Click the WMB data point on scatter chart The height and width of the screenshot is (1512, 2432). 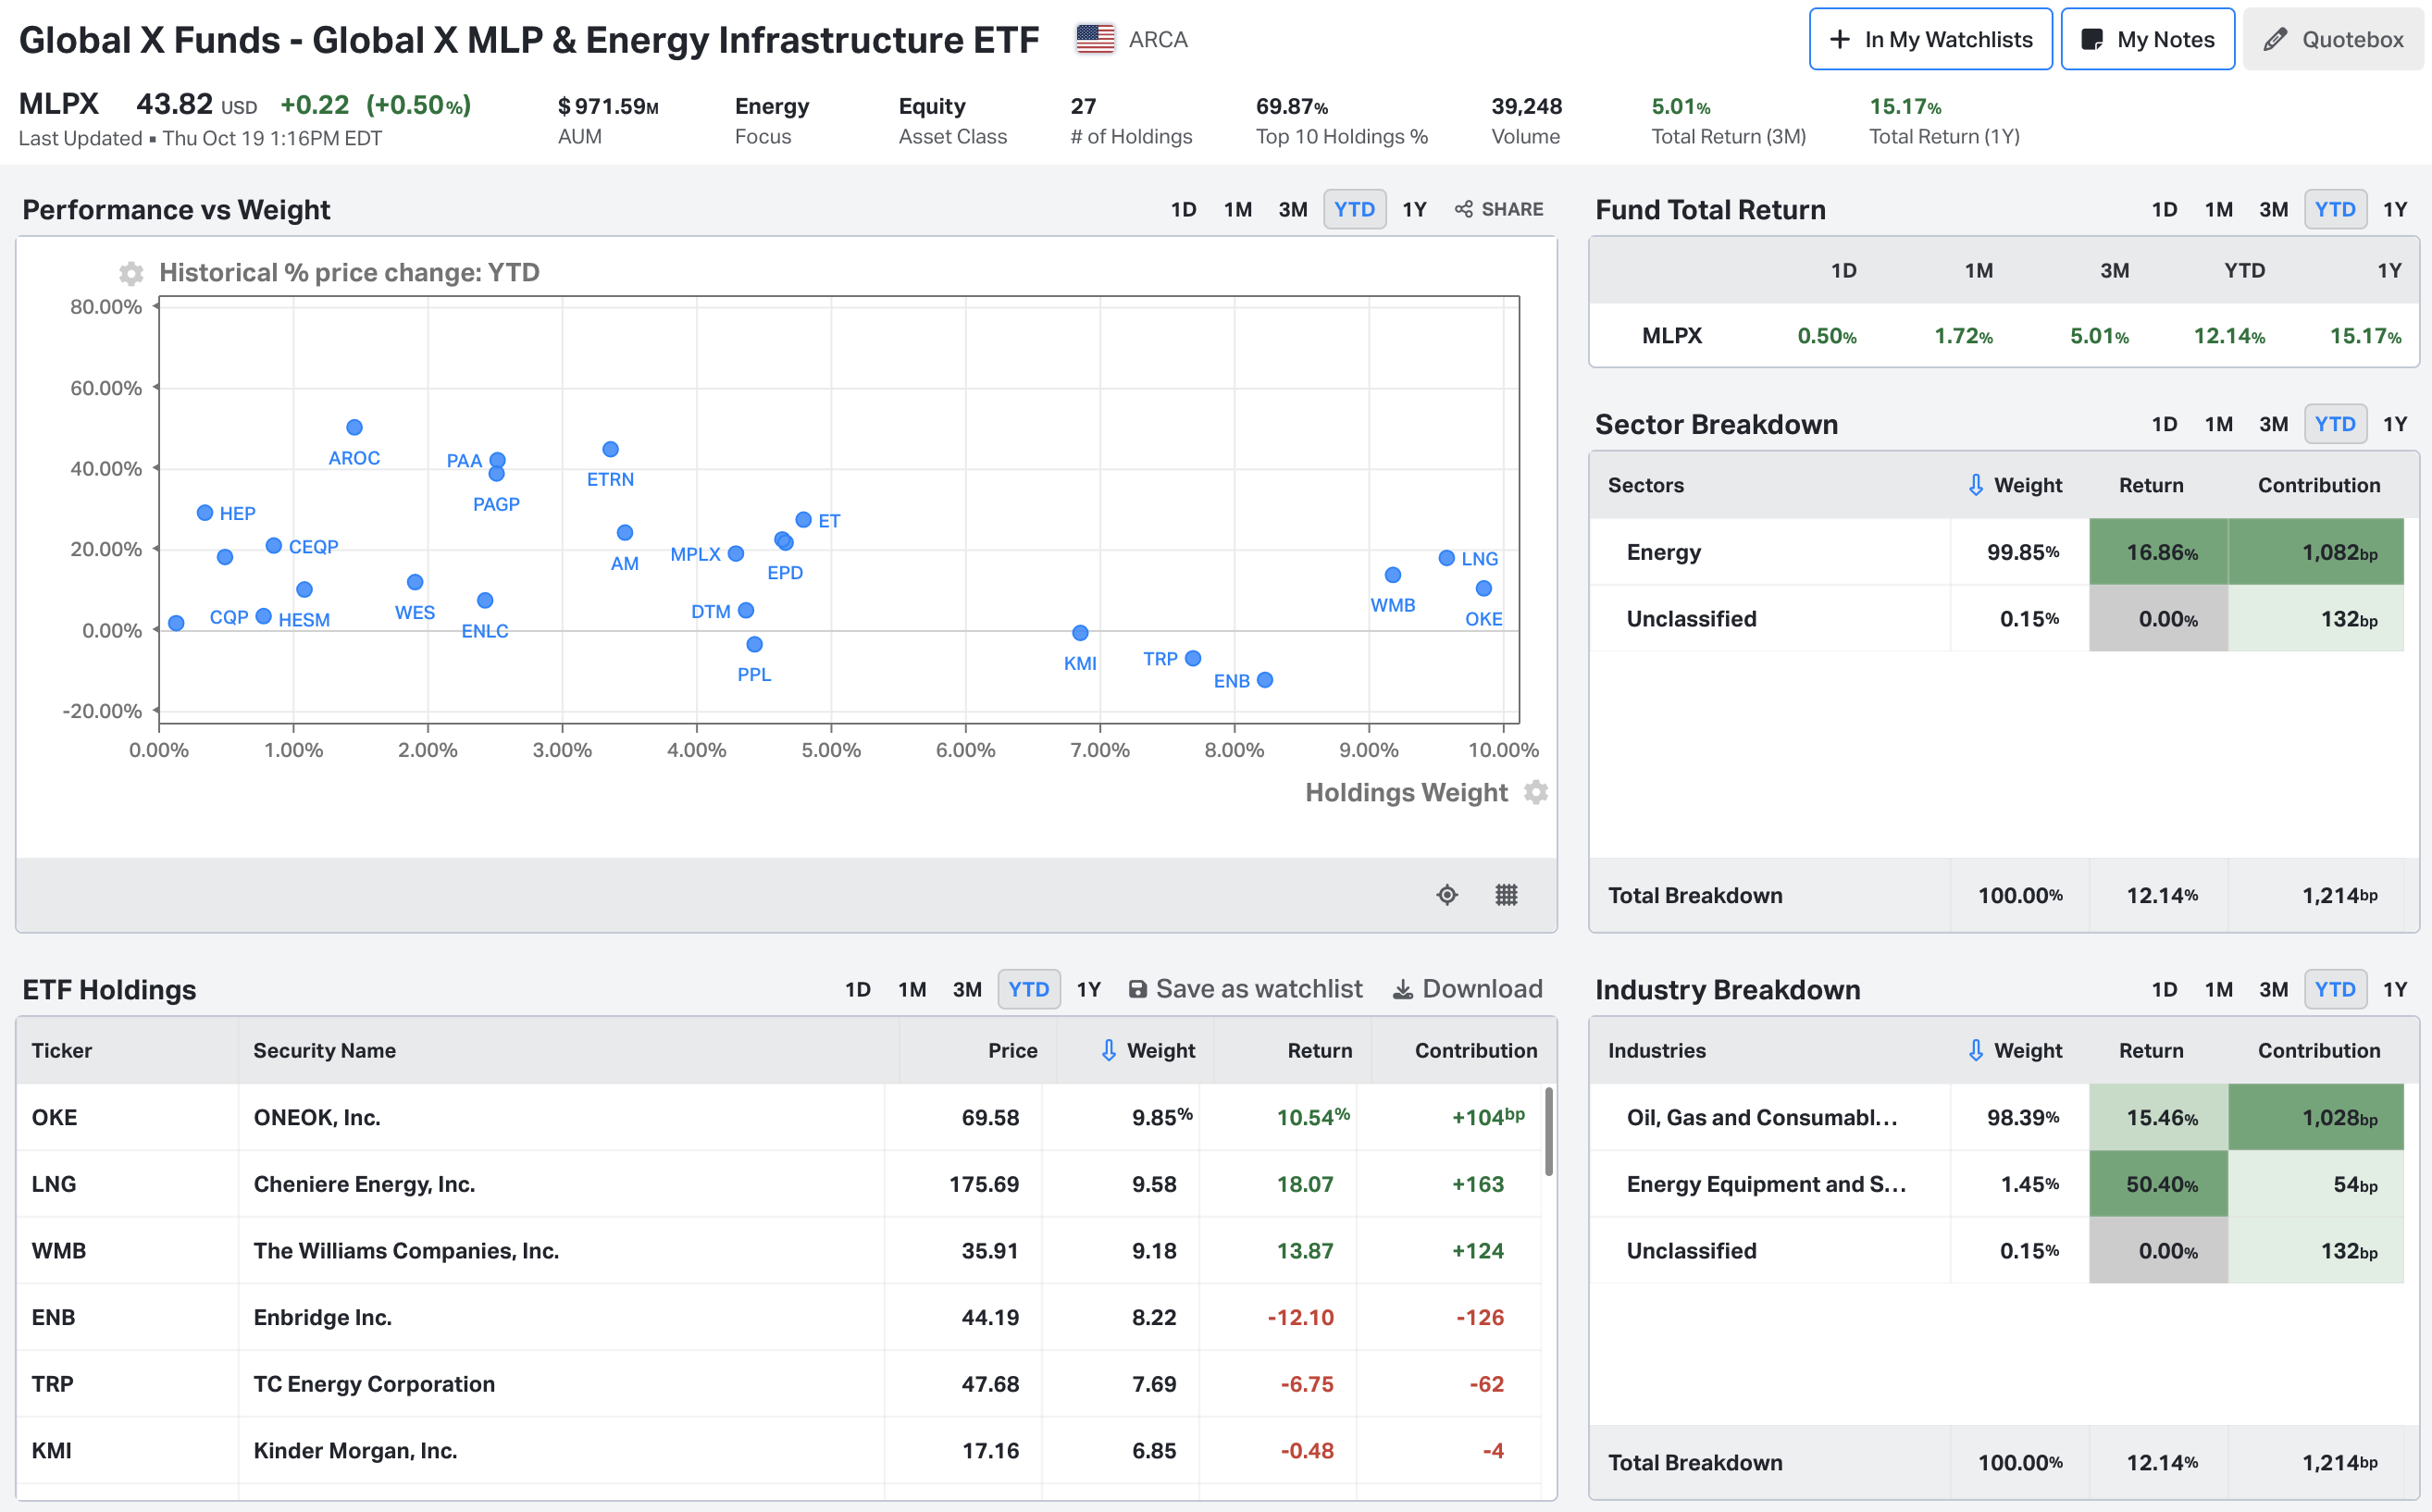[1393, 575]
